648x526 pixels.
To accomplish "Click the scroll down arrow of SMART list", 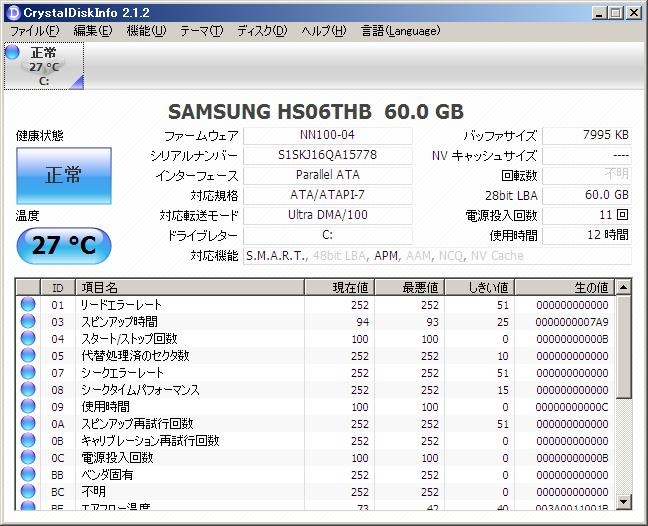I will point(623,502).
